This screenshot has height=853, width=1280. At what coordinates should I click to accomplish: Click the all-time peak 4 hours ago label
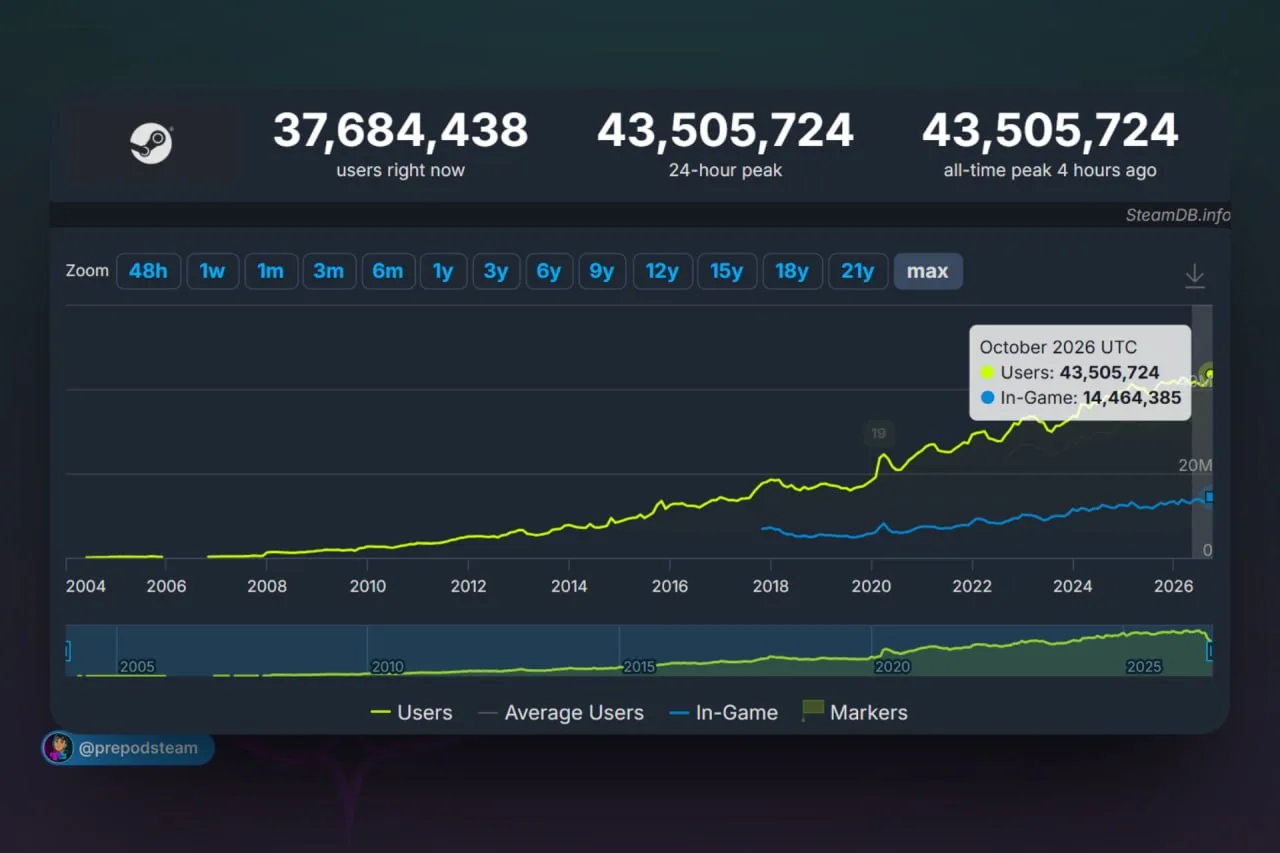1050,171
